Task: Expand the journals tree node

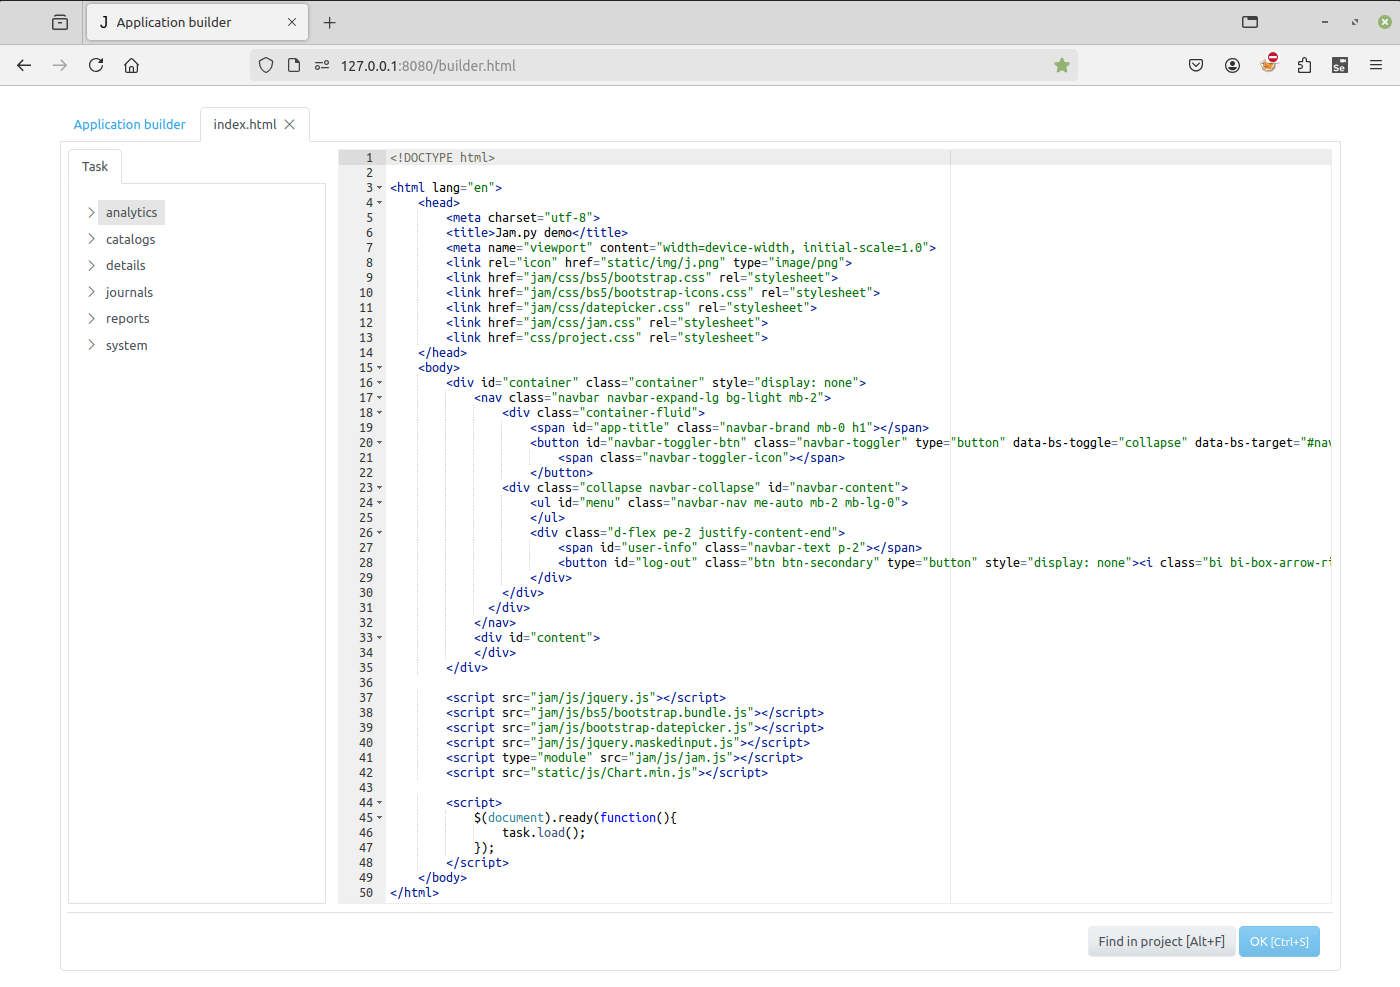Action: click(91, 292)
